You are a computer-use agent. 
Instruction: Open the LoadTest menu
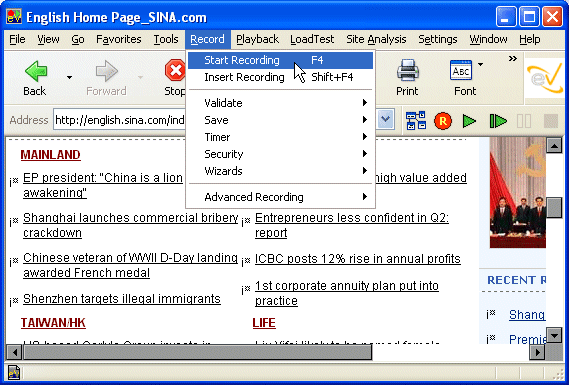click(312, 39)
